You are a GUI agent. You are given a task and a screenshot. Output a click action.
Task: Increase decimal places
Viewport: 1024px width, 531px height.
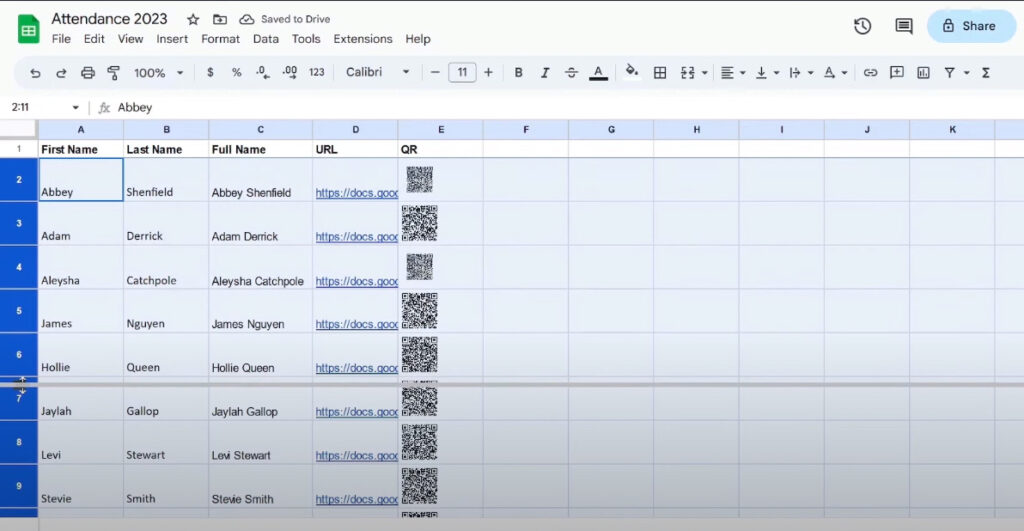click(x=289, y=72)
